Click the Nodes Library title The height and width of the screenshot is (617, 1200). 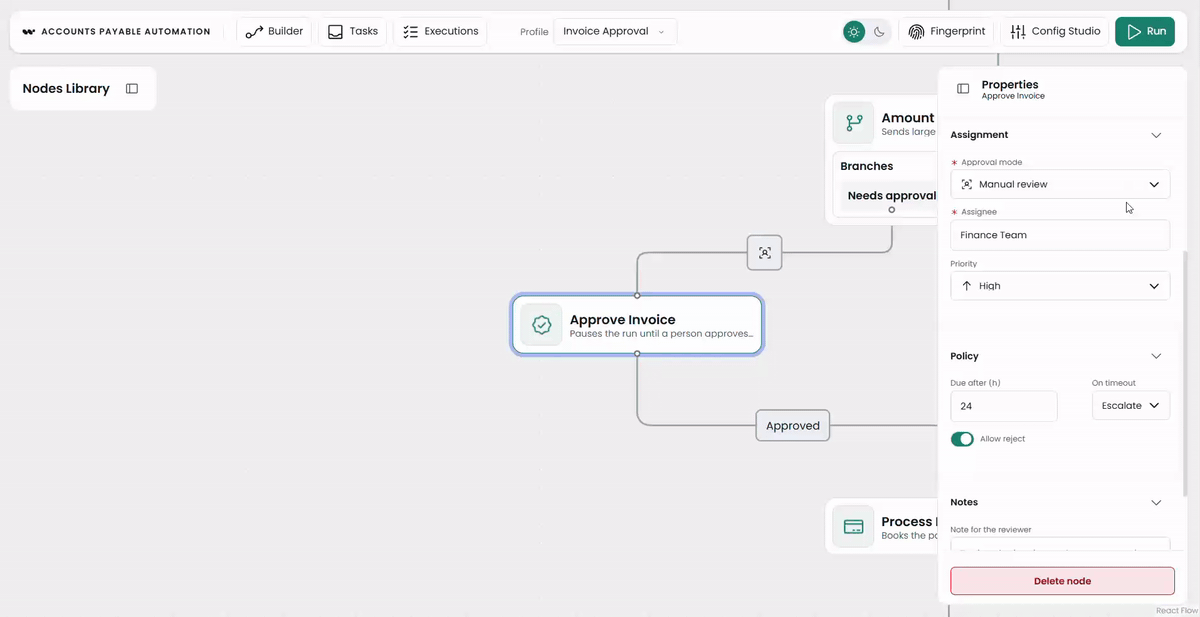(66, 89)
